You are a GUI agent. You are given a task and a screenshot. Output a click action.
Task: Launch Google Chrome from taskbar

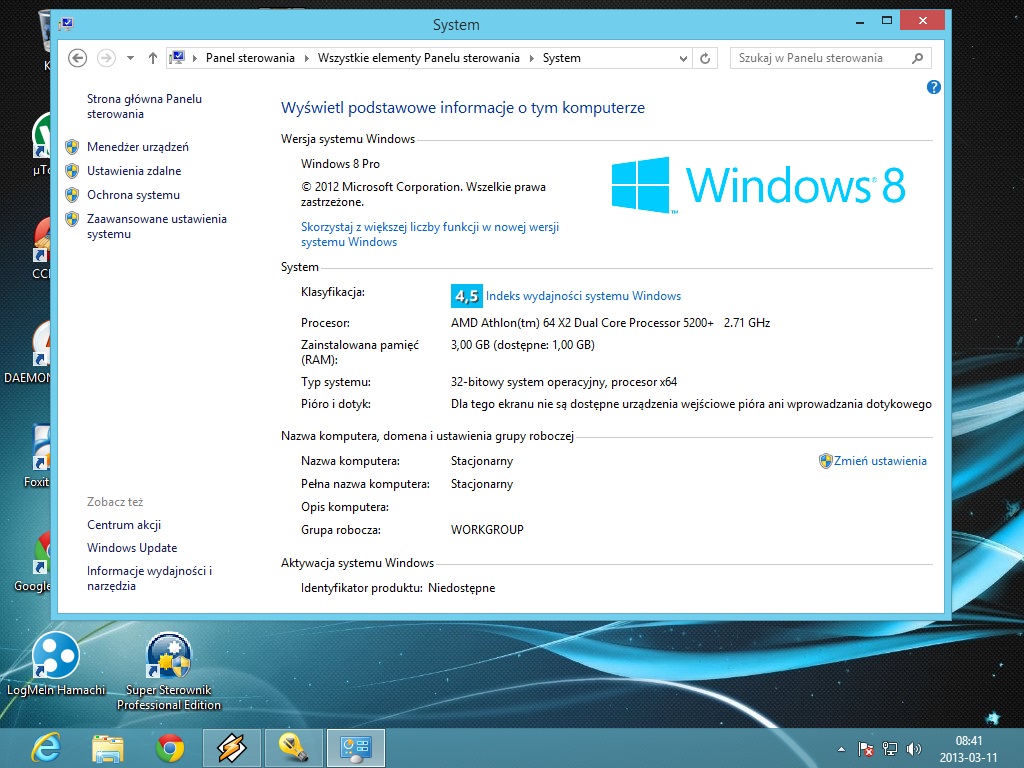[170, 748]
